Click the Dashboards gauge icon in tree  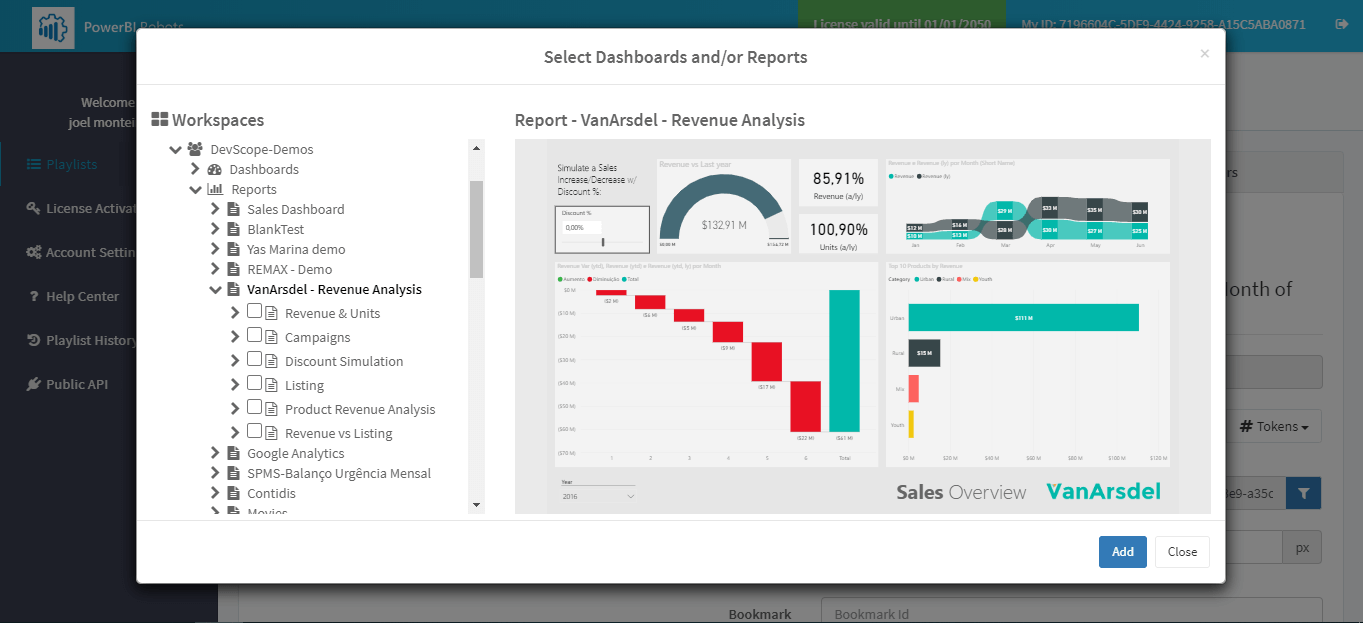click(214, 170)
